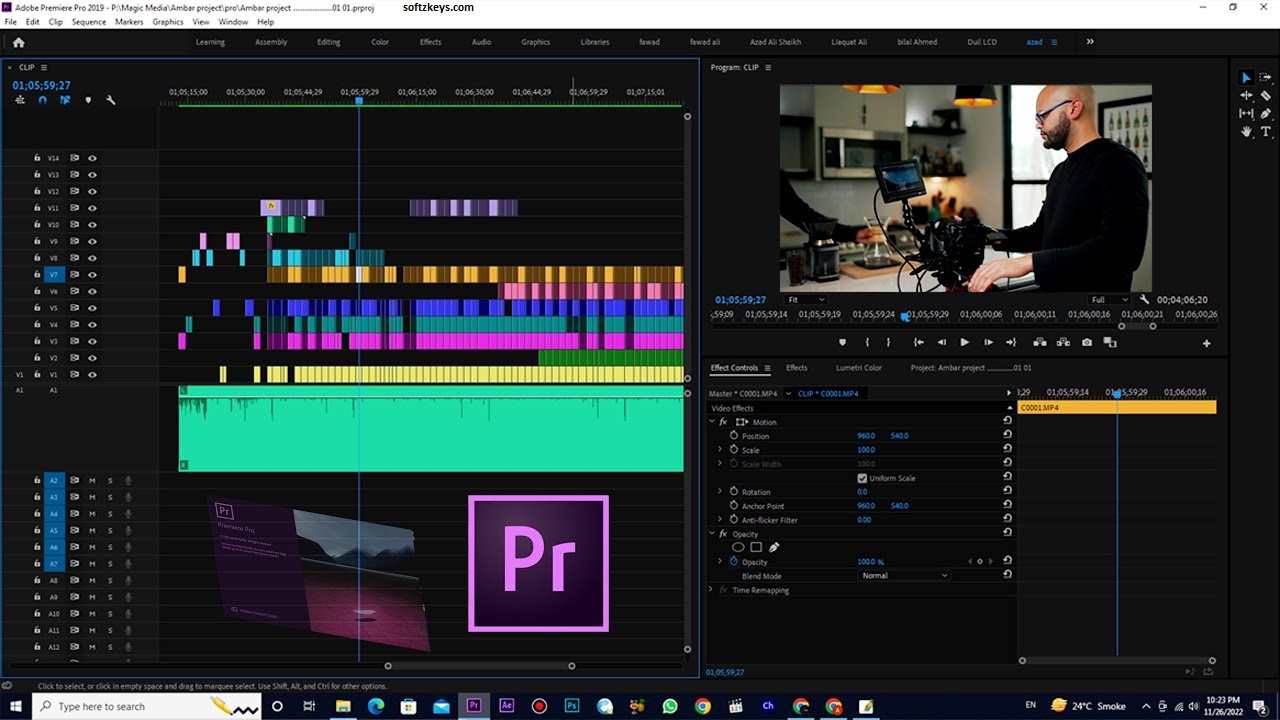1280x720 pixels.
Task: Select the Hand tool
Action: (x=1246, y=132)
